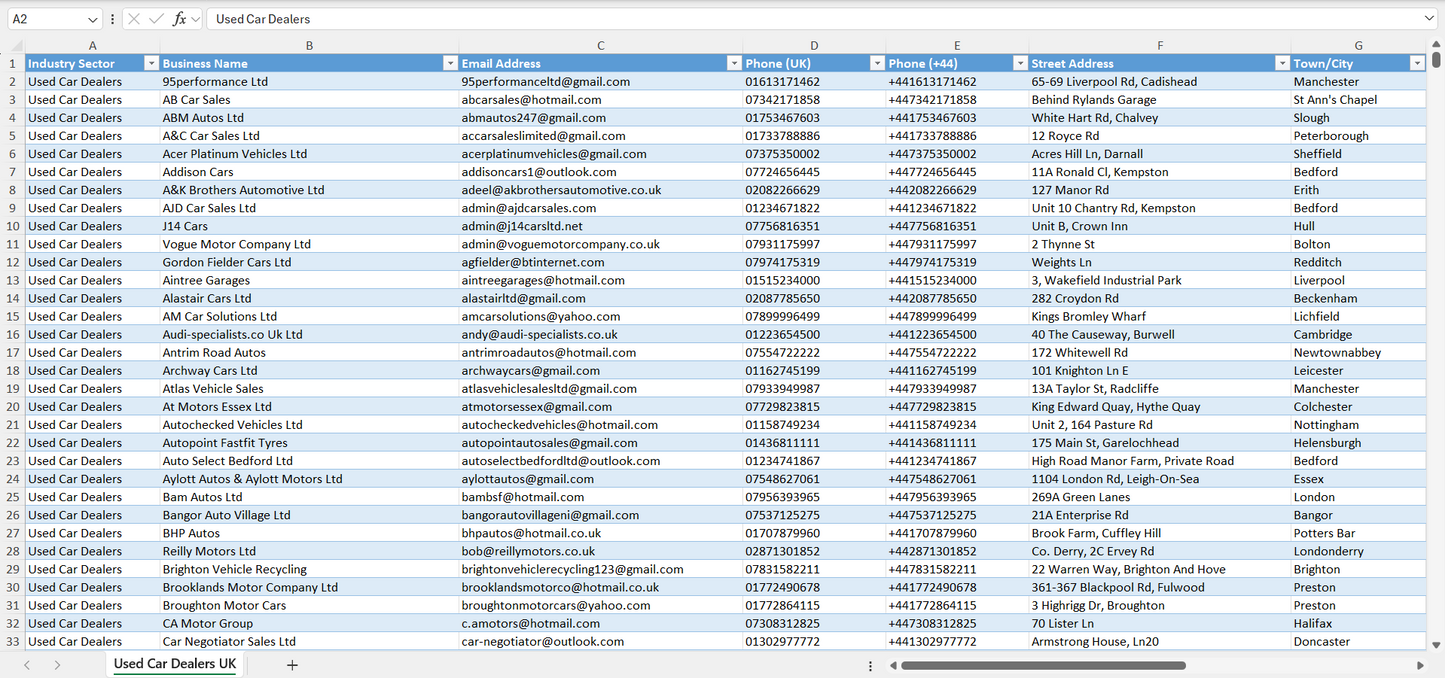The width and height of the screenshot is (1445, 678).
Task: Select cell Kings Bromley Wharf
Action: [x=1160, y=316]
